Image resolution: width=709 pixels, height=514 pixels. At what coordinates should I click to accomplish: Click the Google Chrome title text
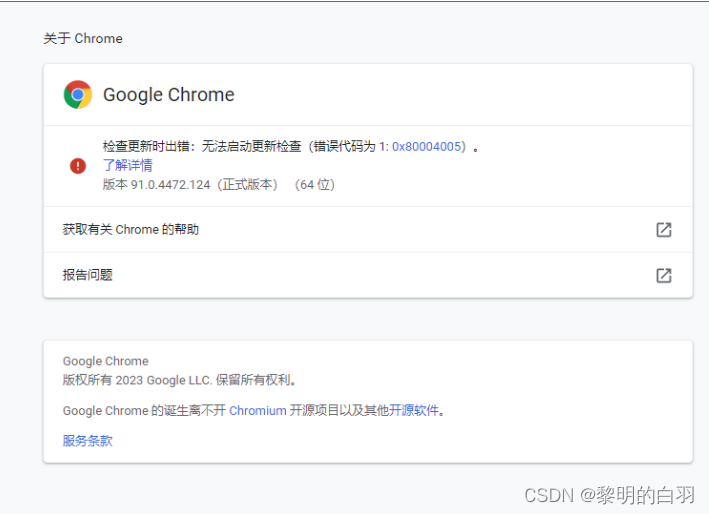click(x=169, y=95)
